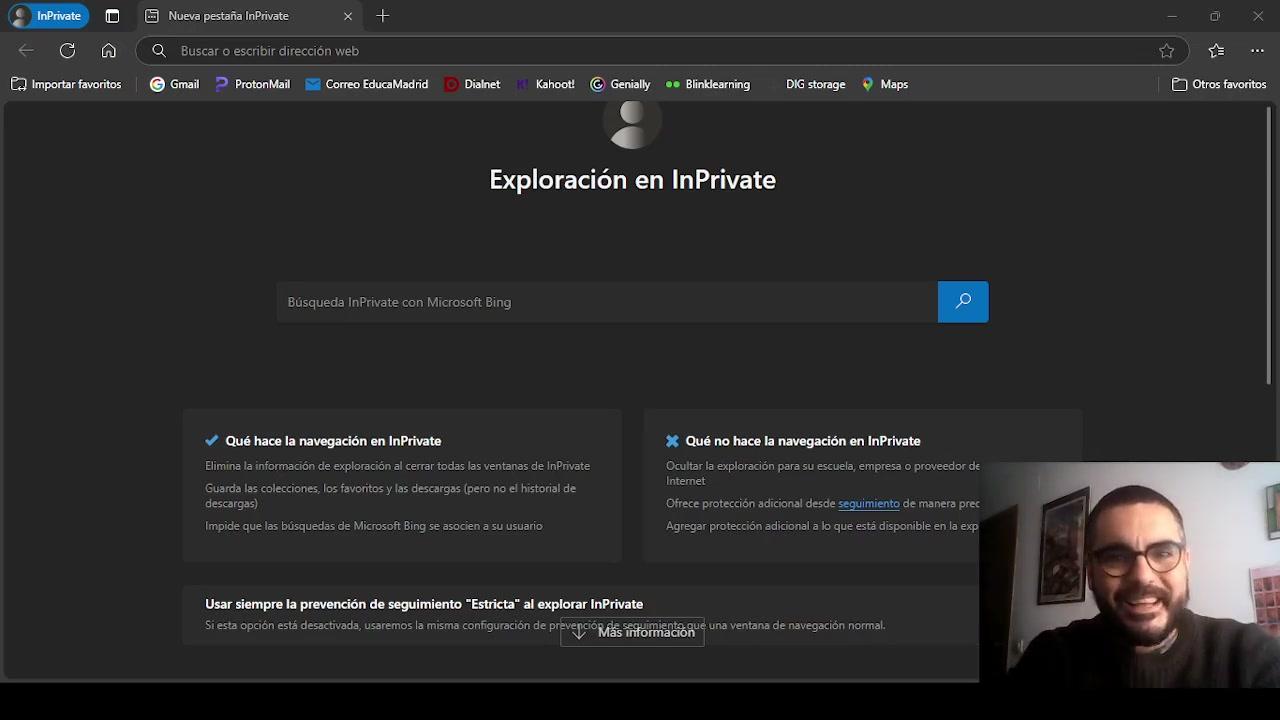Viewport: 1280px width, 720px height.
Task: Minimize the browser window
Action: (1172, 16)
